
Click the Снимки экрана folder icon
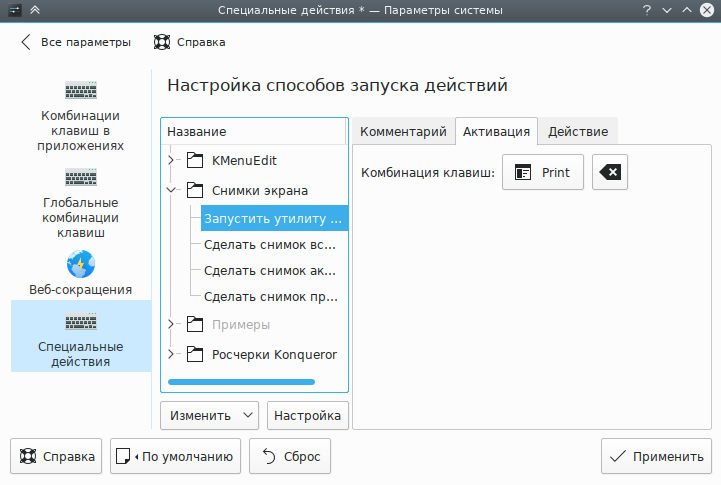(194, 190)
